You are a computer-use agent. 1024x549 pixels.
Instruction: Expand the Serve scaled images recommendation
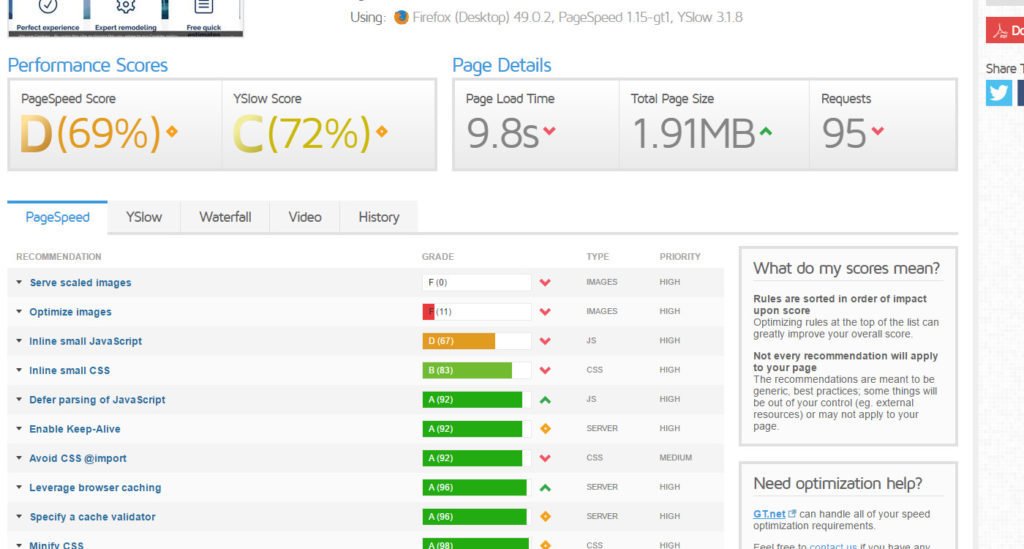click(80, 283)
